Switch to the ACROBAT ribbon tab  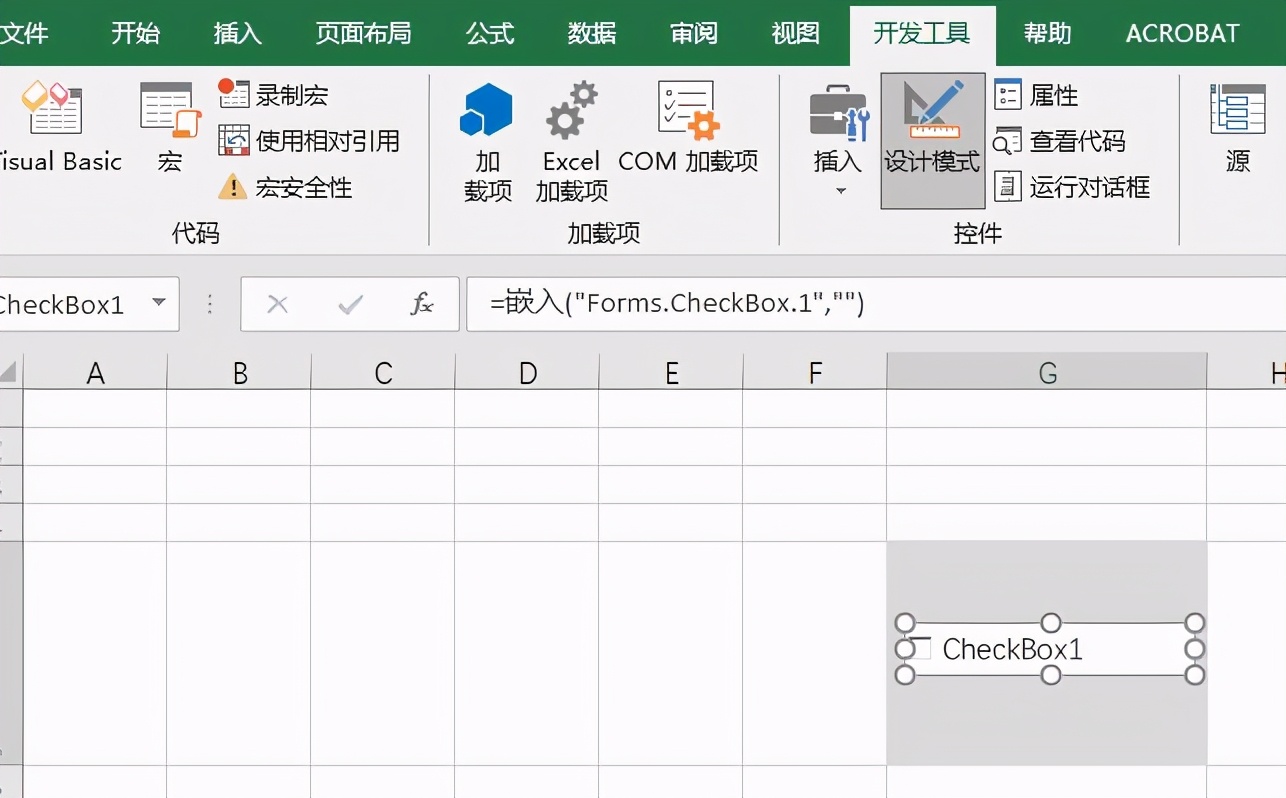pos(1181,32)
